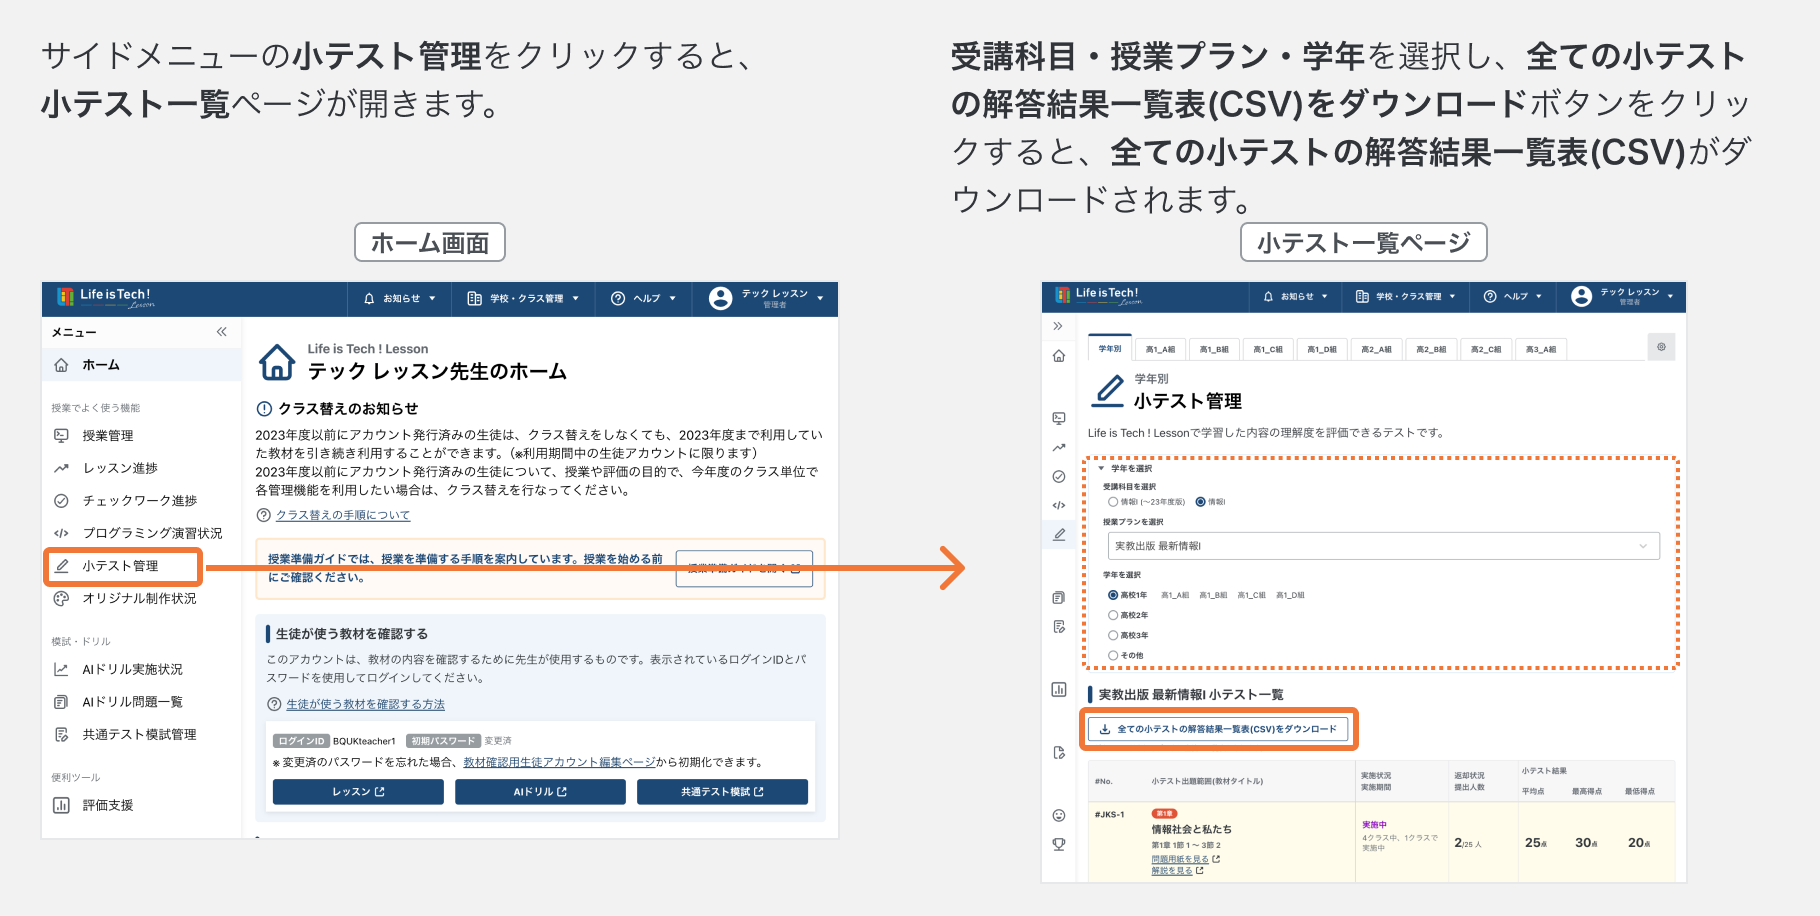Open 学校・クラス管理 dropdown in quiz page header

tap(1406, 296)
